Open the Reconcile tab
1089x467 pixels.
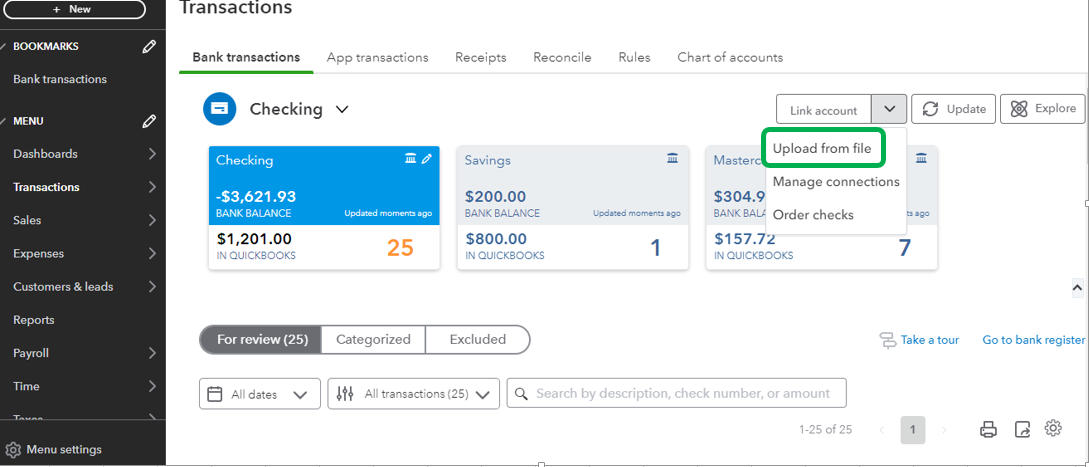(x=562, y=57)
